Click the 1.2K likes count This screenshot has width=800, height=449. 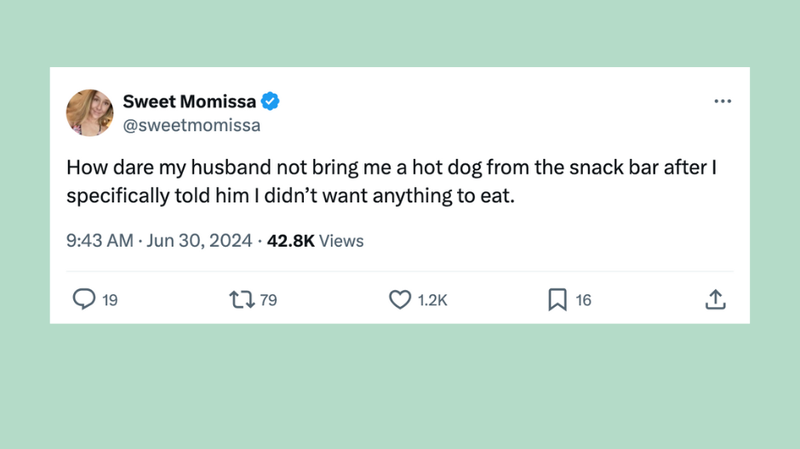pos(432,299)
